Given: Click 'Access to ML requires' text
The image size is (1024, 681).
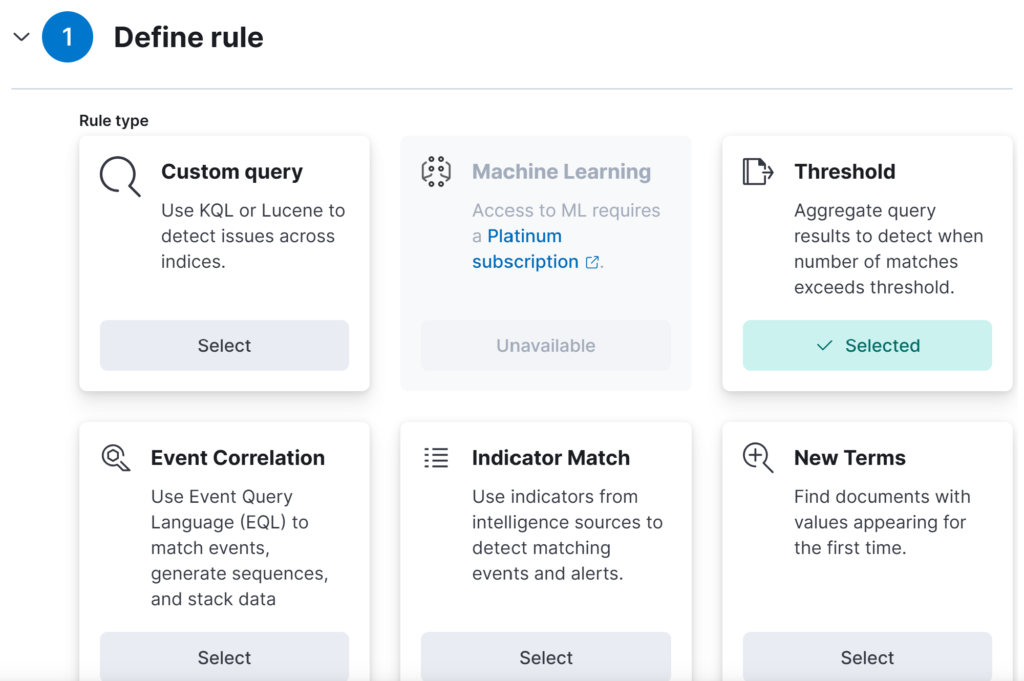Looking at the screenshot, I should point(566,210).
